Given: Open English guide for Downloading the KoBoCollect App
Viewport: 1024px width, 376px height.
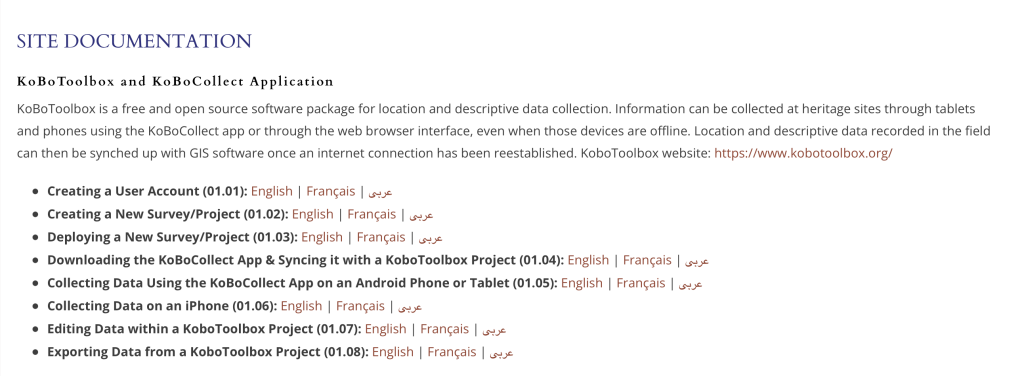Looking at the screenshot, I should tap(588, 260).
